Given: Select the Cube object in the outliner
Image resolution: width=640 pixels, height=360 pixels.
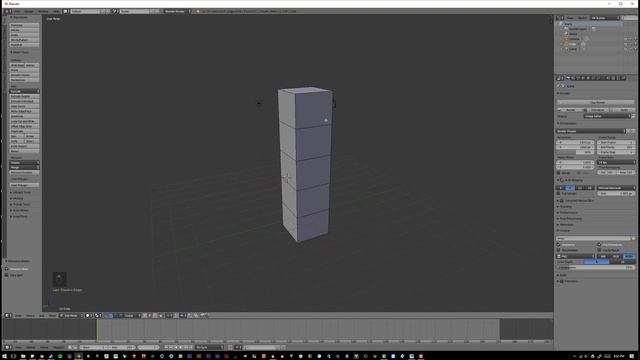Looking at the screenshot, I should click(x=573, y=44).
